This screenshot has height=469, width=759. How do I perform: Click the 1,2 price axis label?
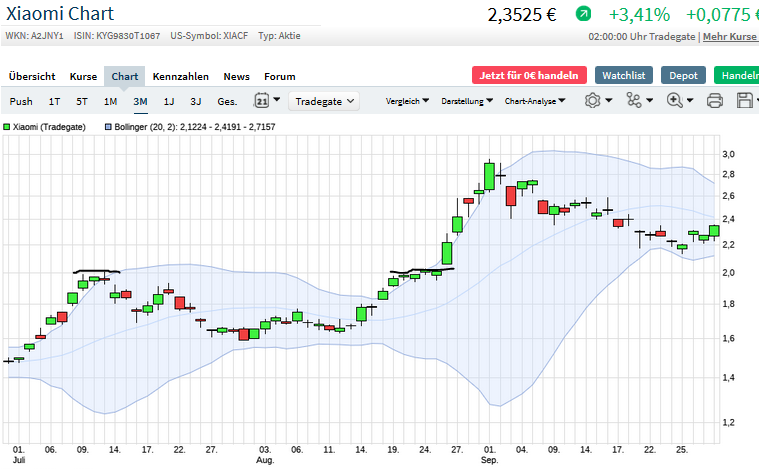(x=729, y=423)
